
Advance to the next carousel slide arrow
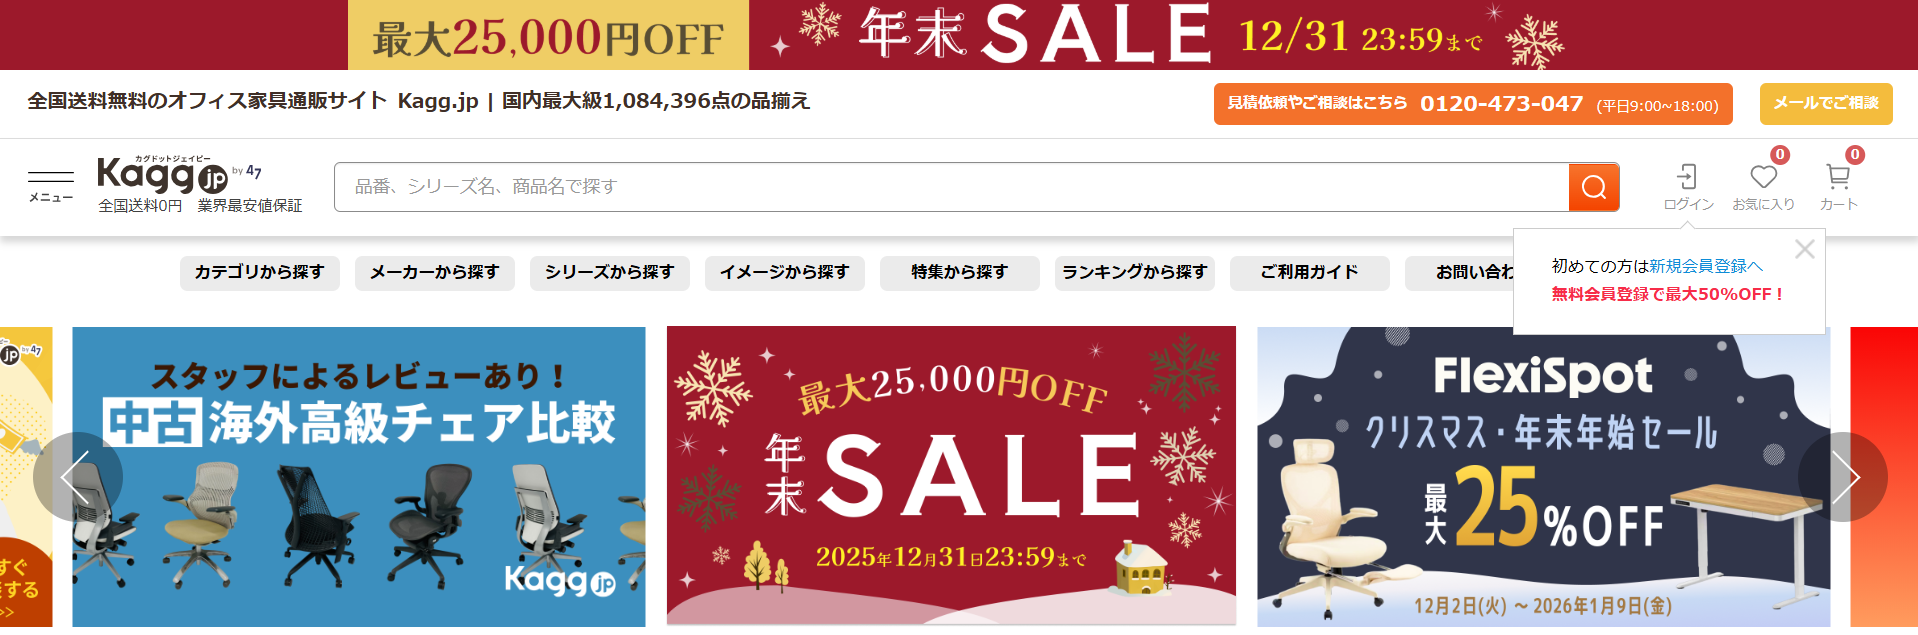click(x=1842, y=477)
